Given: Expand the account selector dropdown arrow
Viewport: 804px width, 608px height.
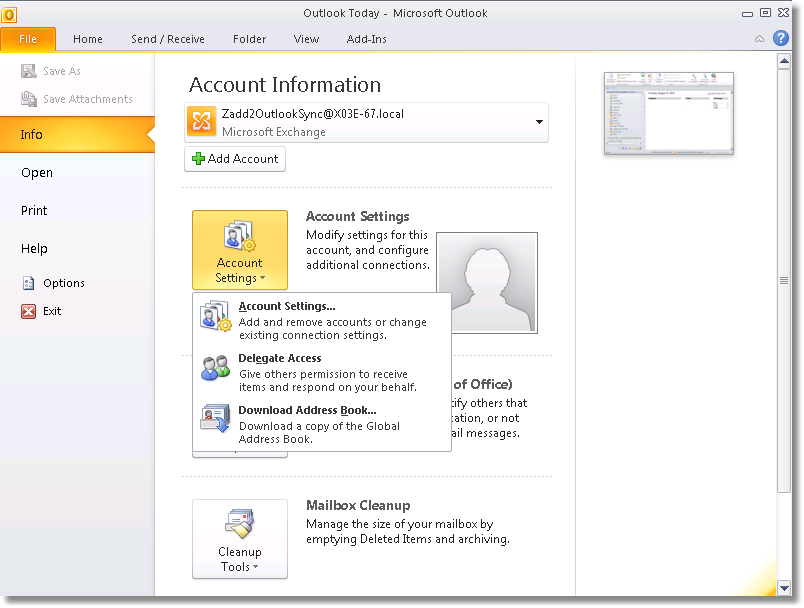Looking at the screenshot, I should click(539, 122).
